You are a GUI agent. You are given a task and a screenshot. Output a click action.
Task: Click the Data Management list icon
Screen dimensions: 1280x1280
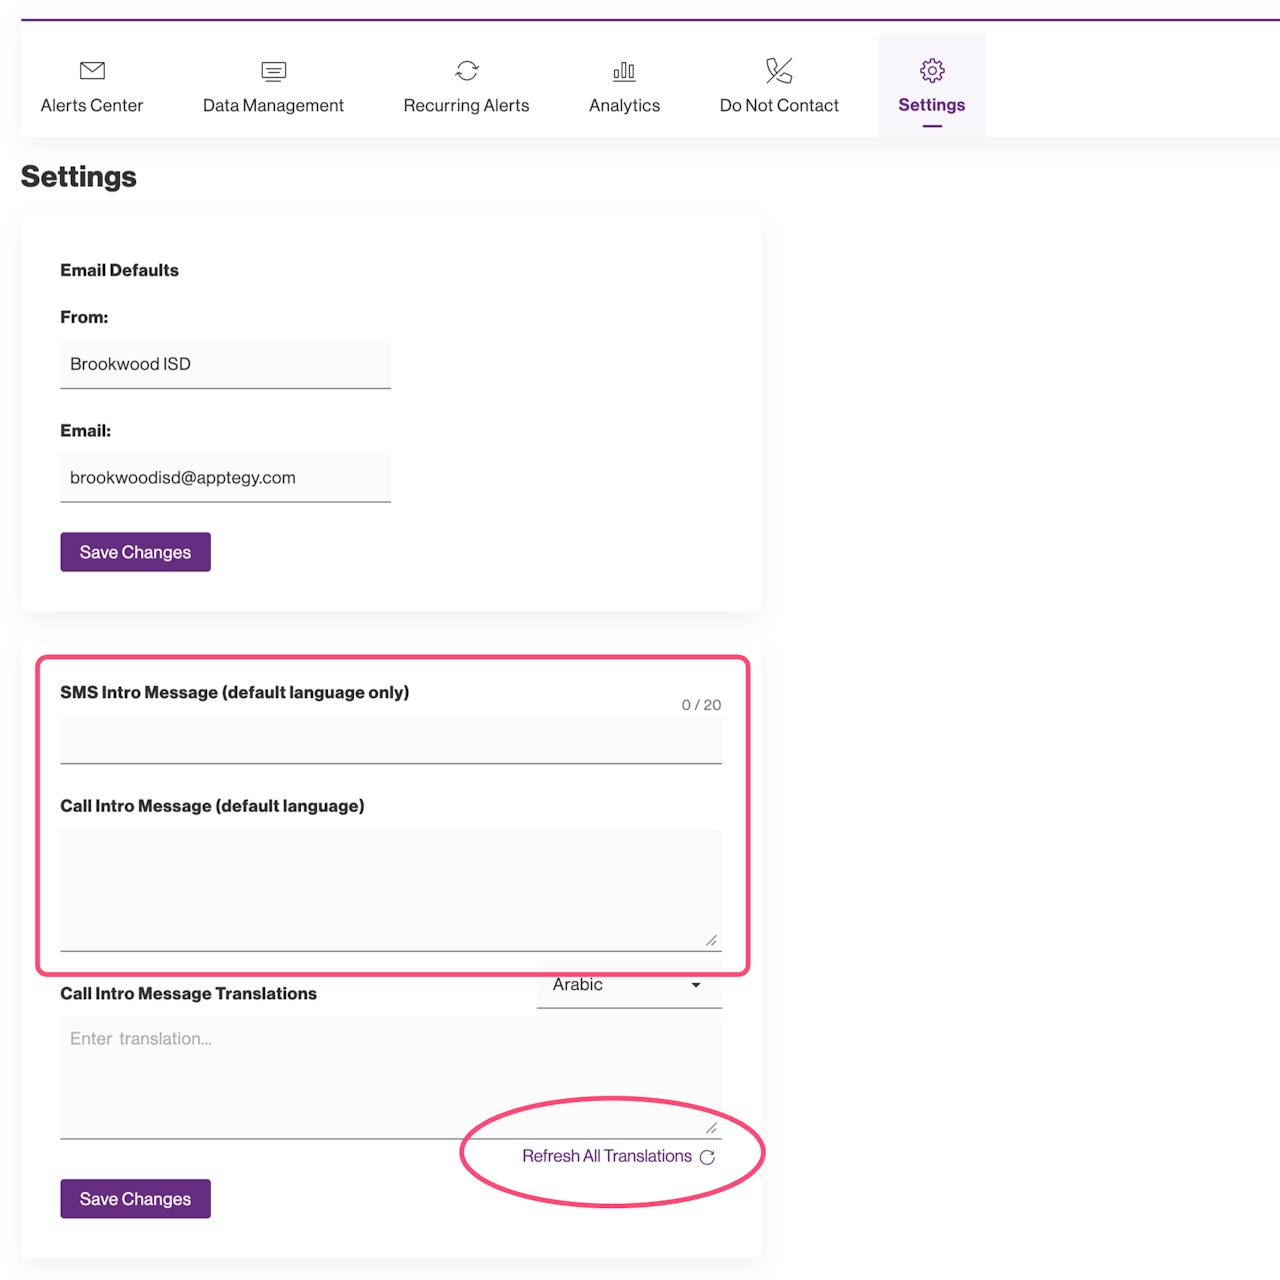pos(273,70)
